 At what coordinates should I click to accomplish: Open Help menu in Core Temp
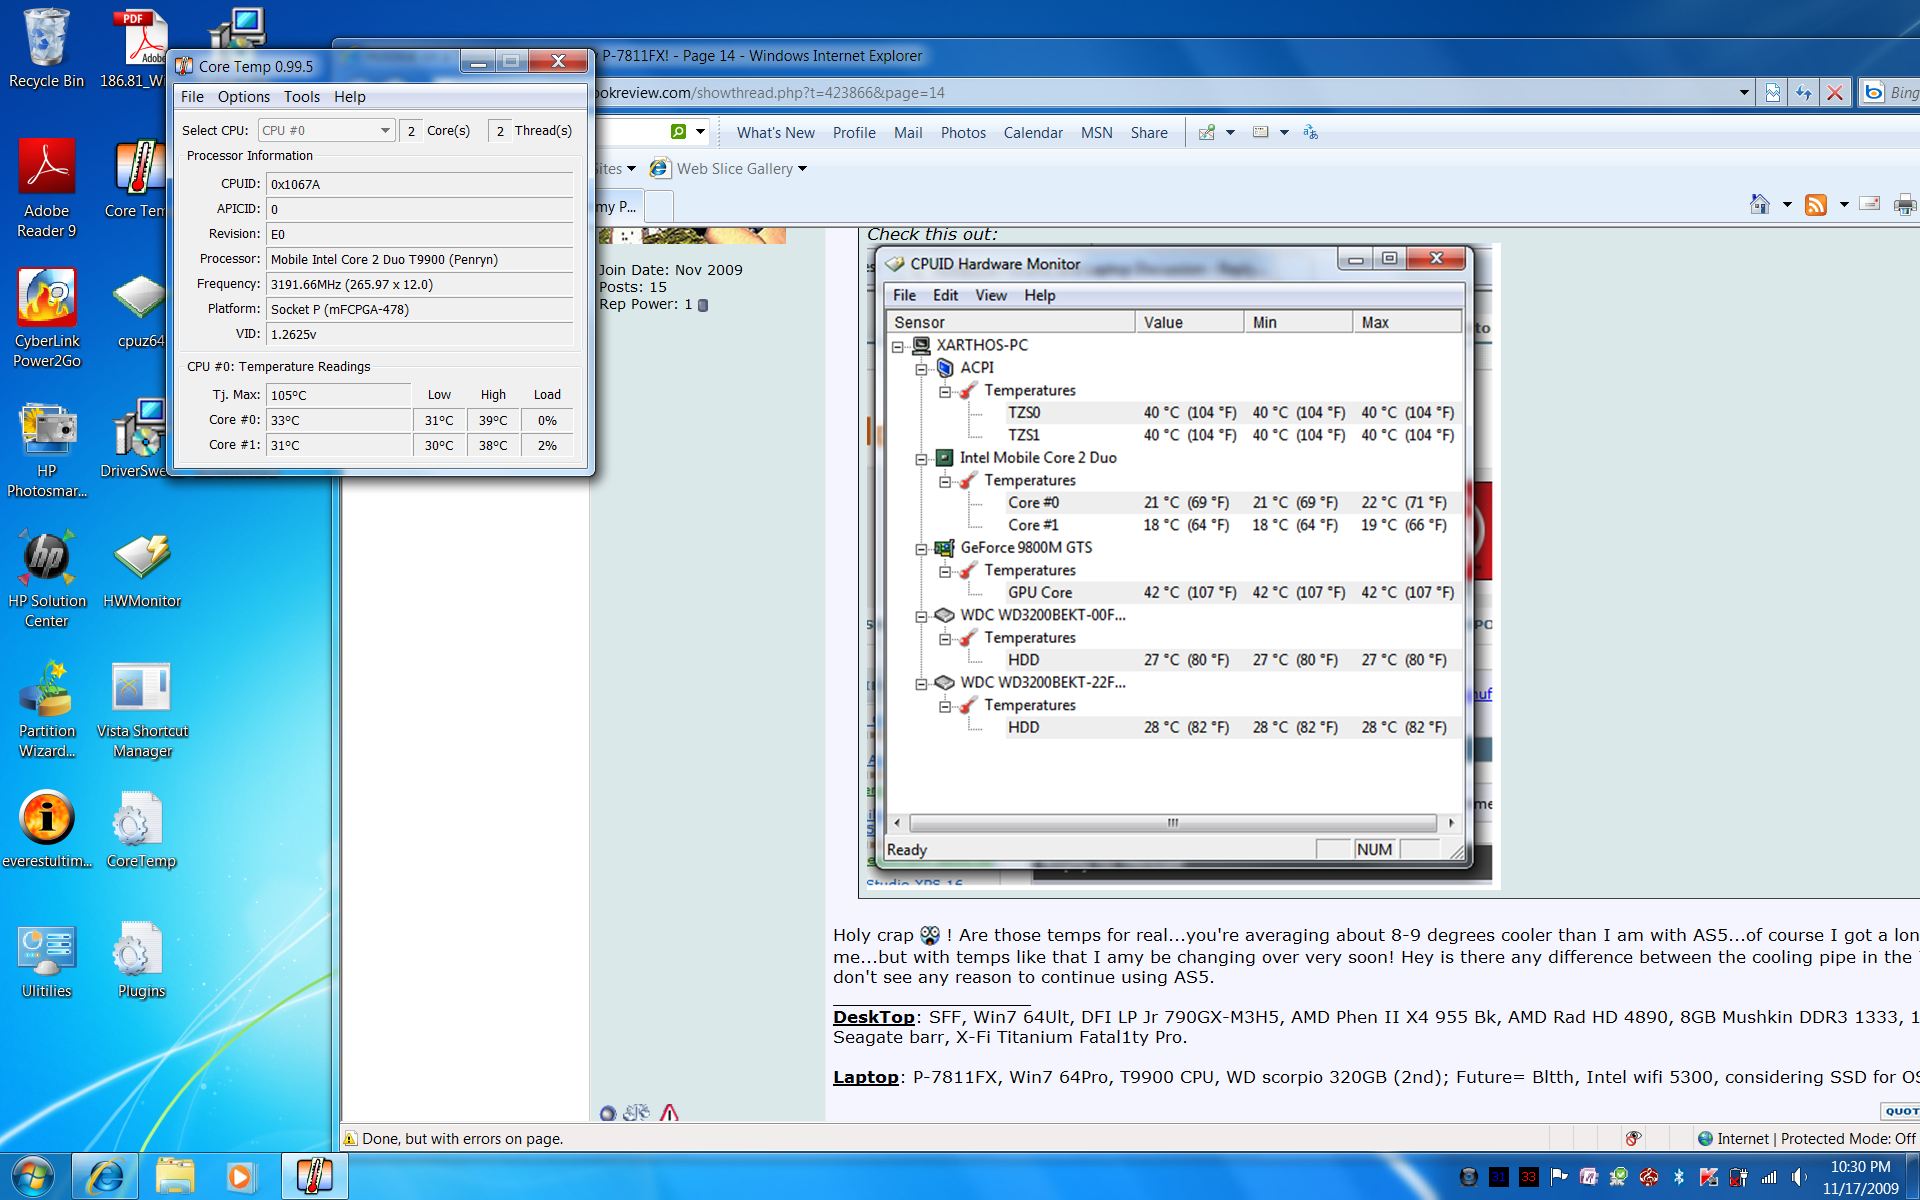(x=350, y=97)
